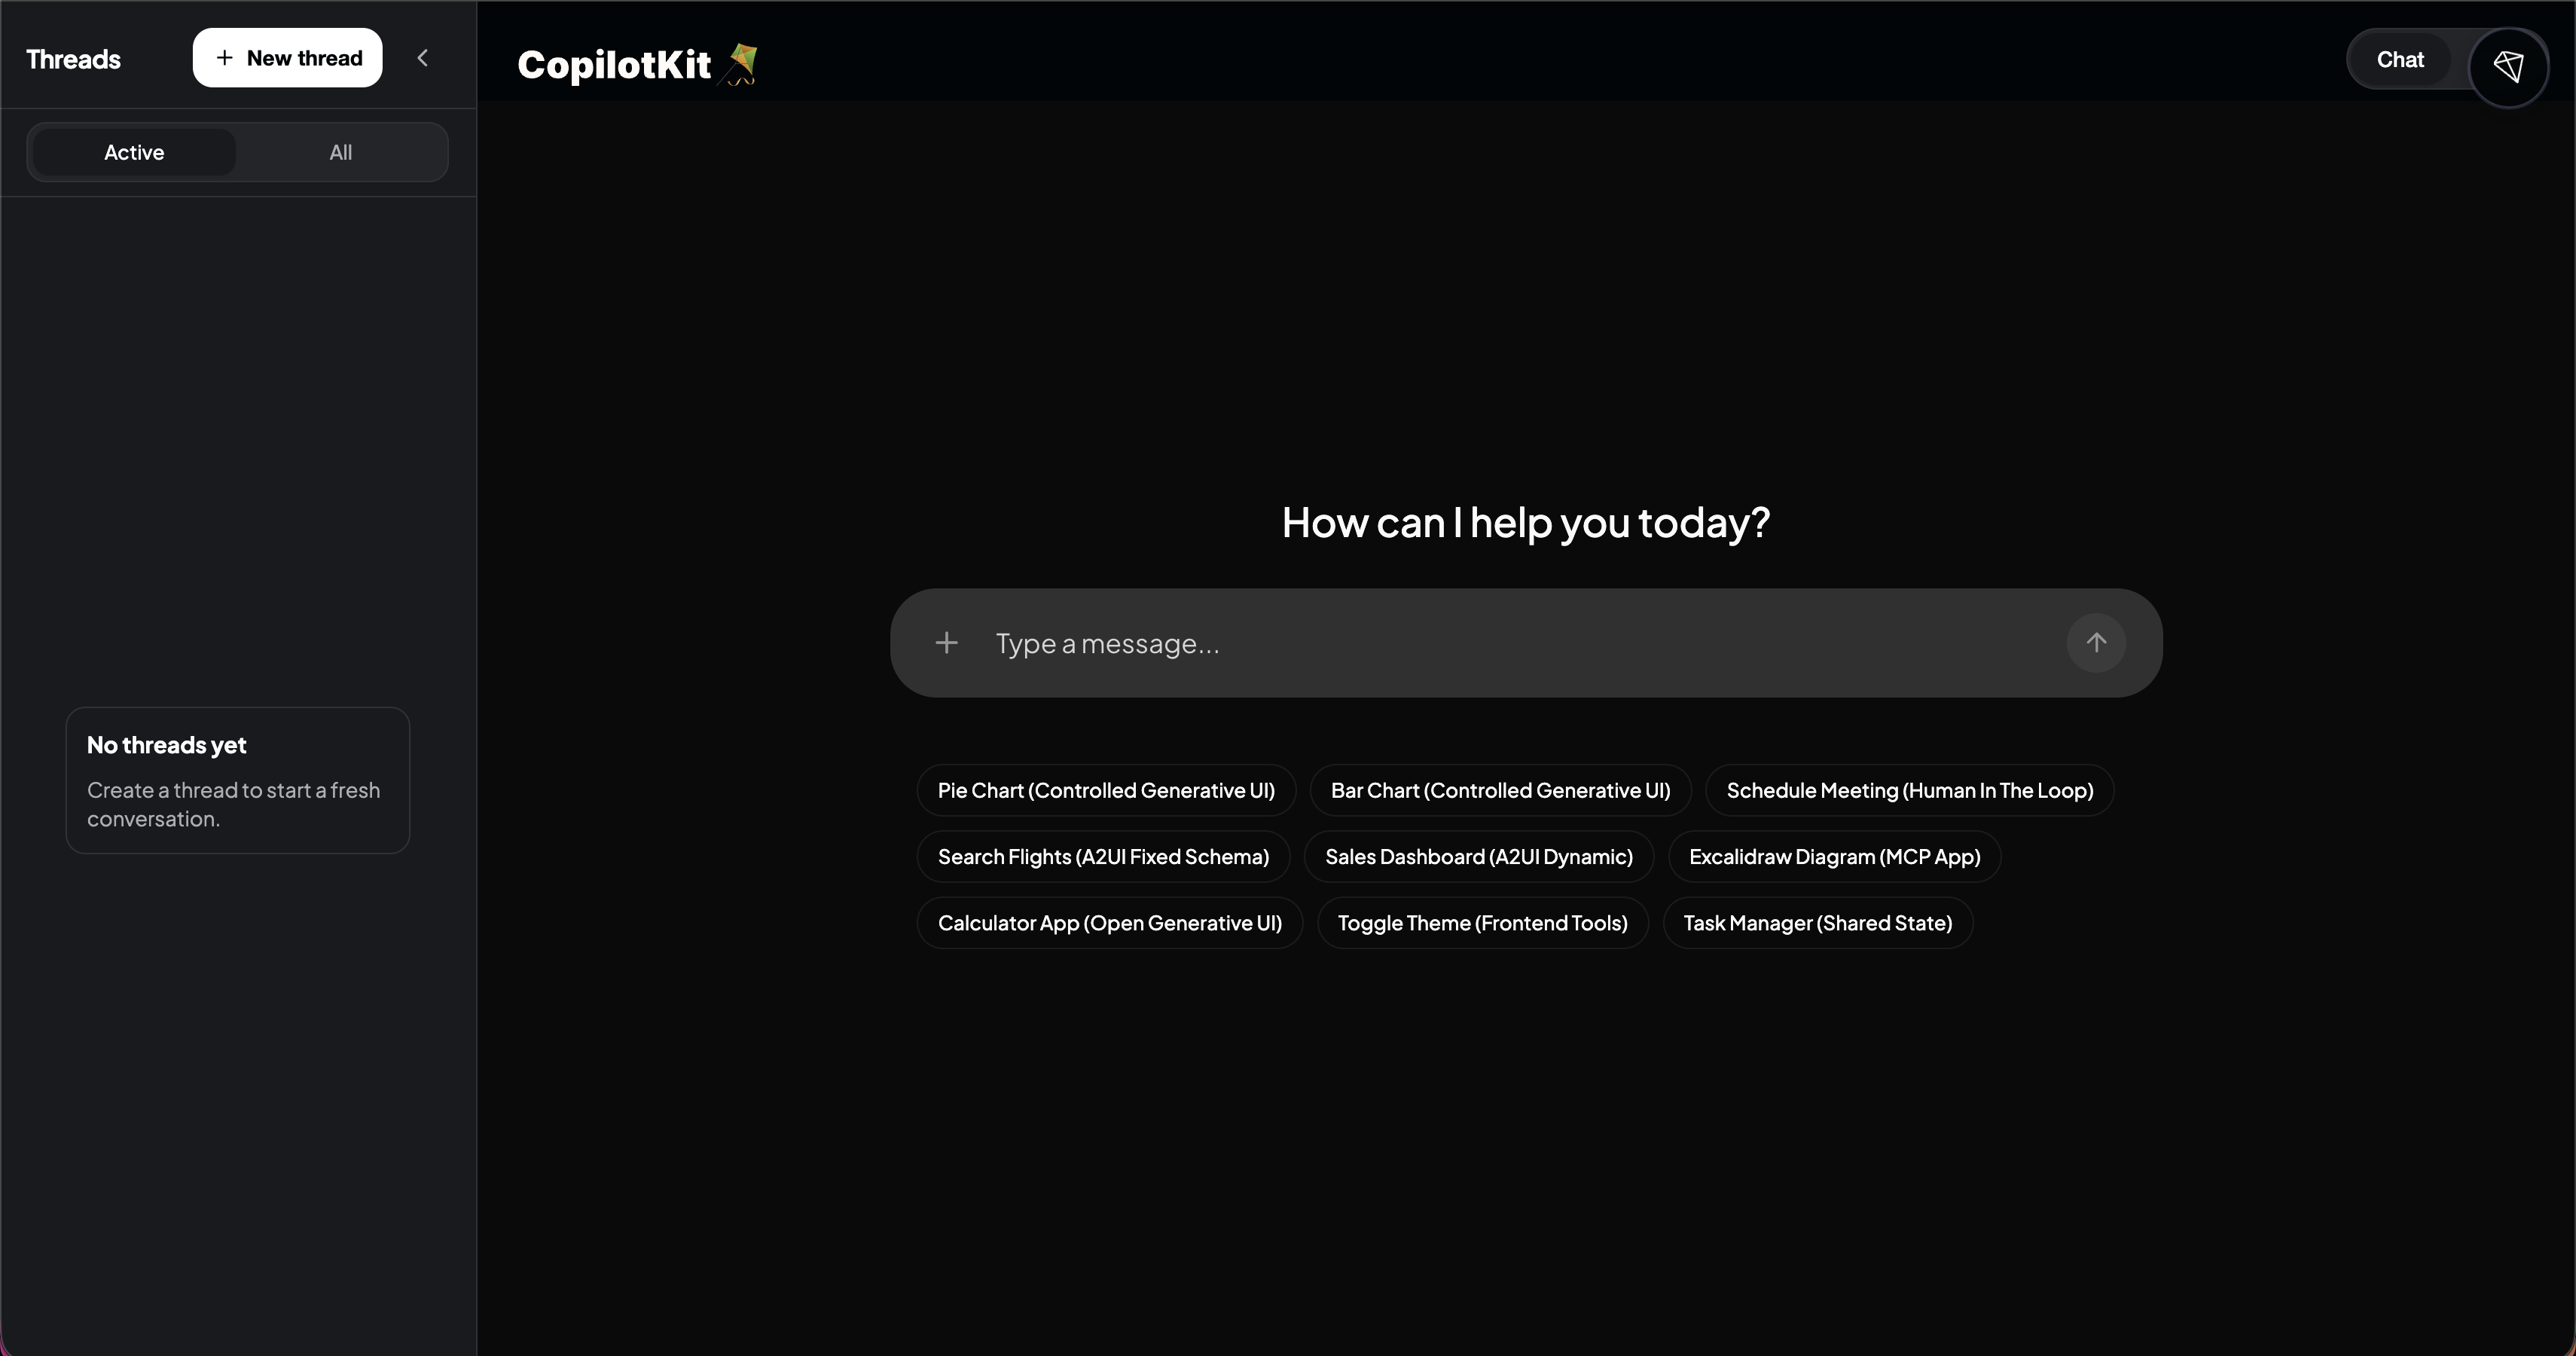
Task: Click the Toggle Theme (Frontend Tools) suggestion
Action: [x=1482, y=923]
